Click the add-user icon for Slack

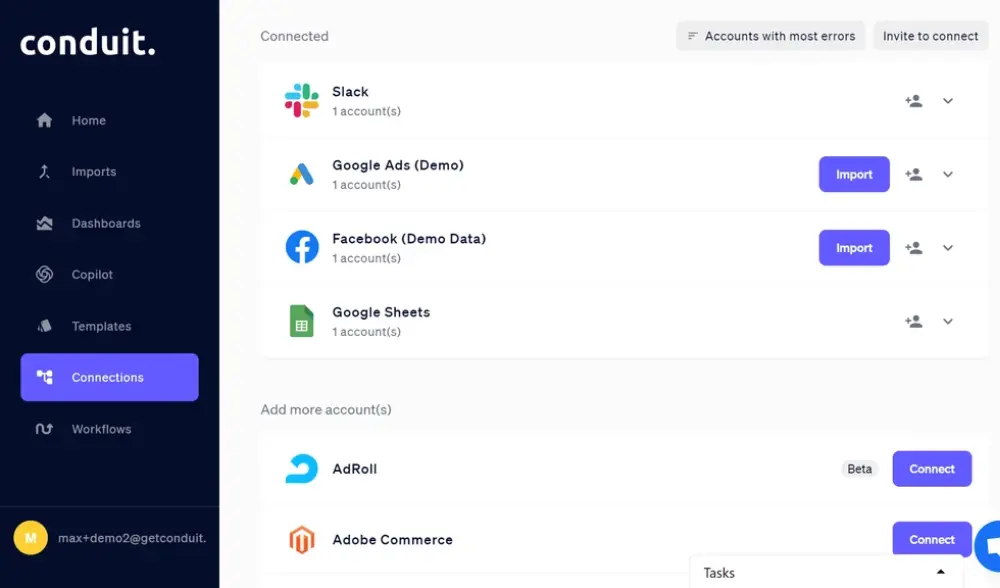point(913,101)
